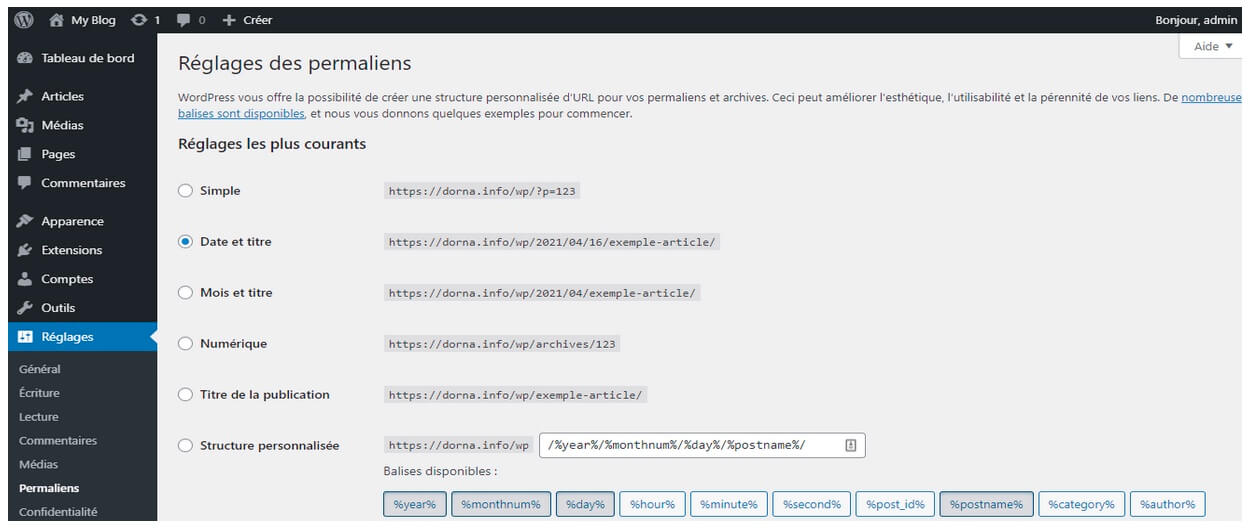Add the %minute% tag
Screen dimensions: 1252x532
point(728,504)
